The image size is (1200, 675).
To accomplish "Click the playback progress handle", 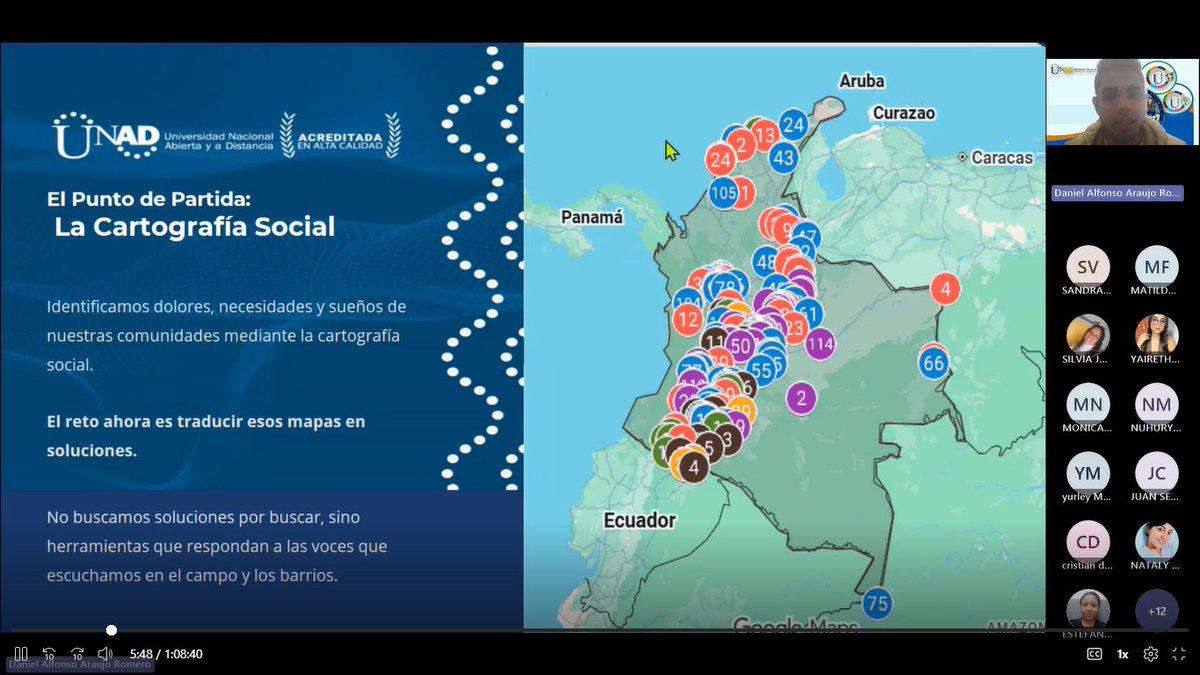I will [x=111, y=630].
